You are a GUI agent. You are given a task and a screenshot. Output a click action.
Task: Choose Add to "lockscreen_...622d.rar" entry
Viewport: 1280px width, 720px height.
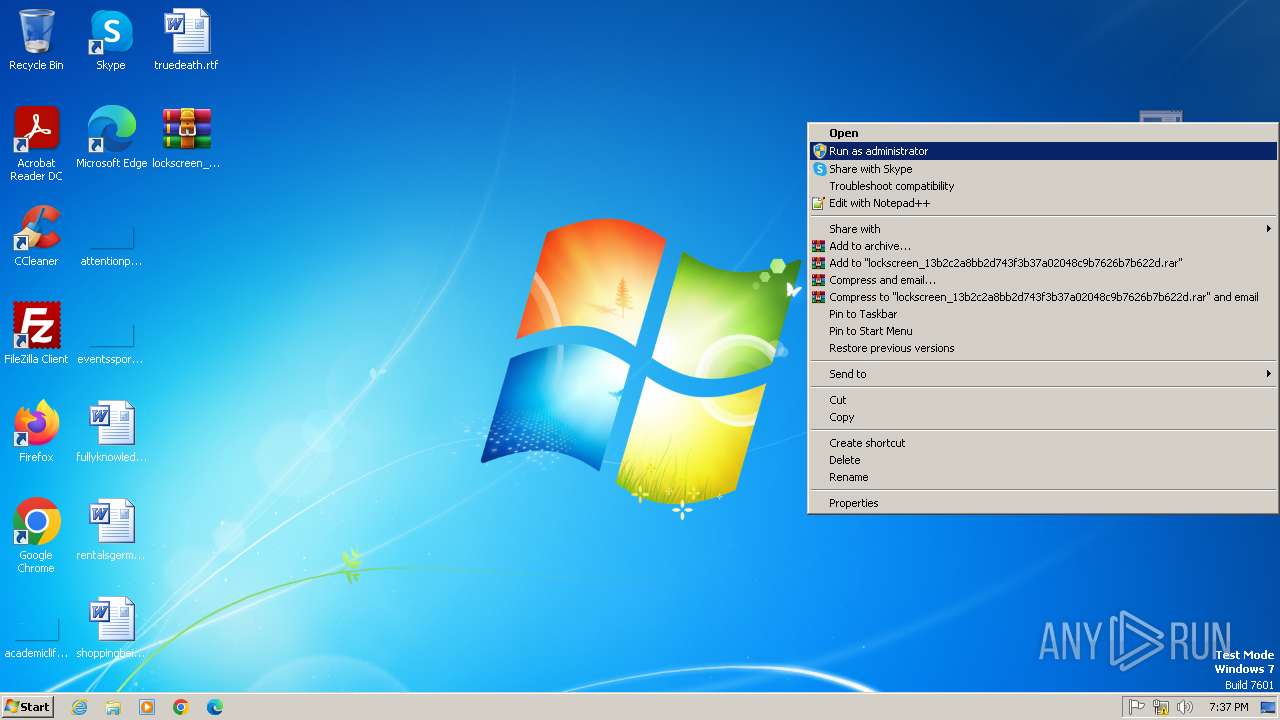coord(1043,263)
